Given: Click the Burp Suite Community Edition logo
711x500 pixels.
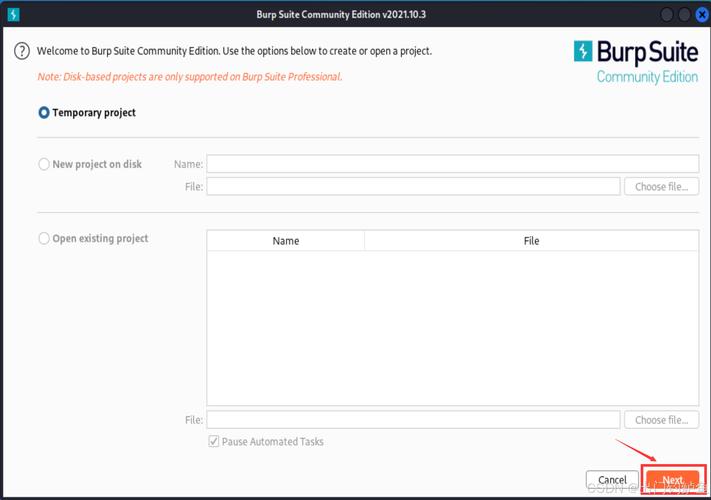Looking at the screenshot, I should coord(636,62).
